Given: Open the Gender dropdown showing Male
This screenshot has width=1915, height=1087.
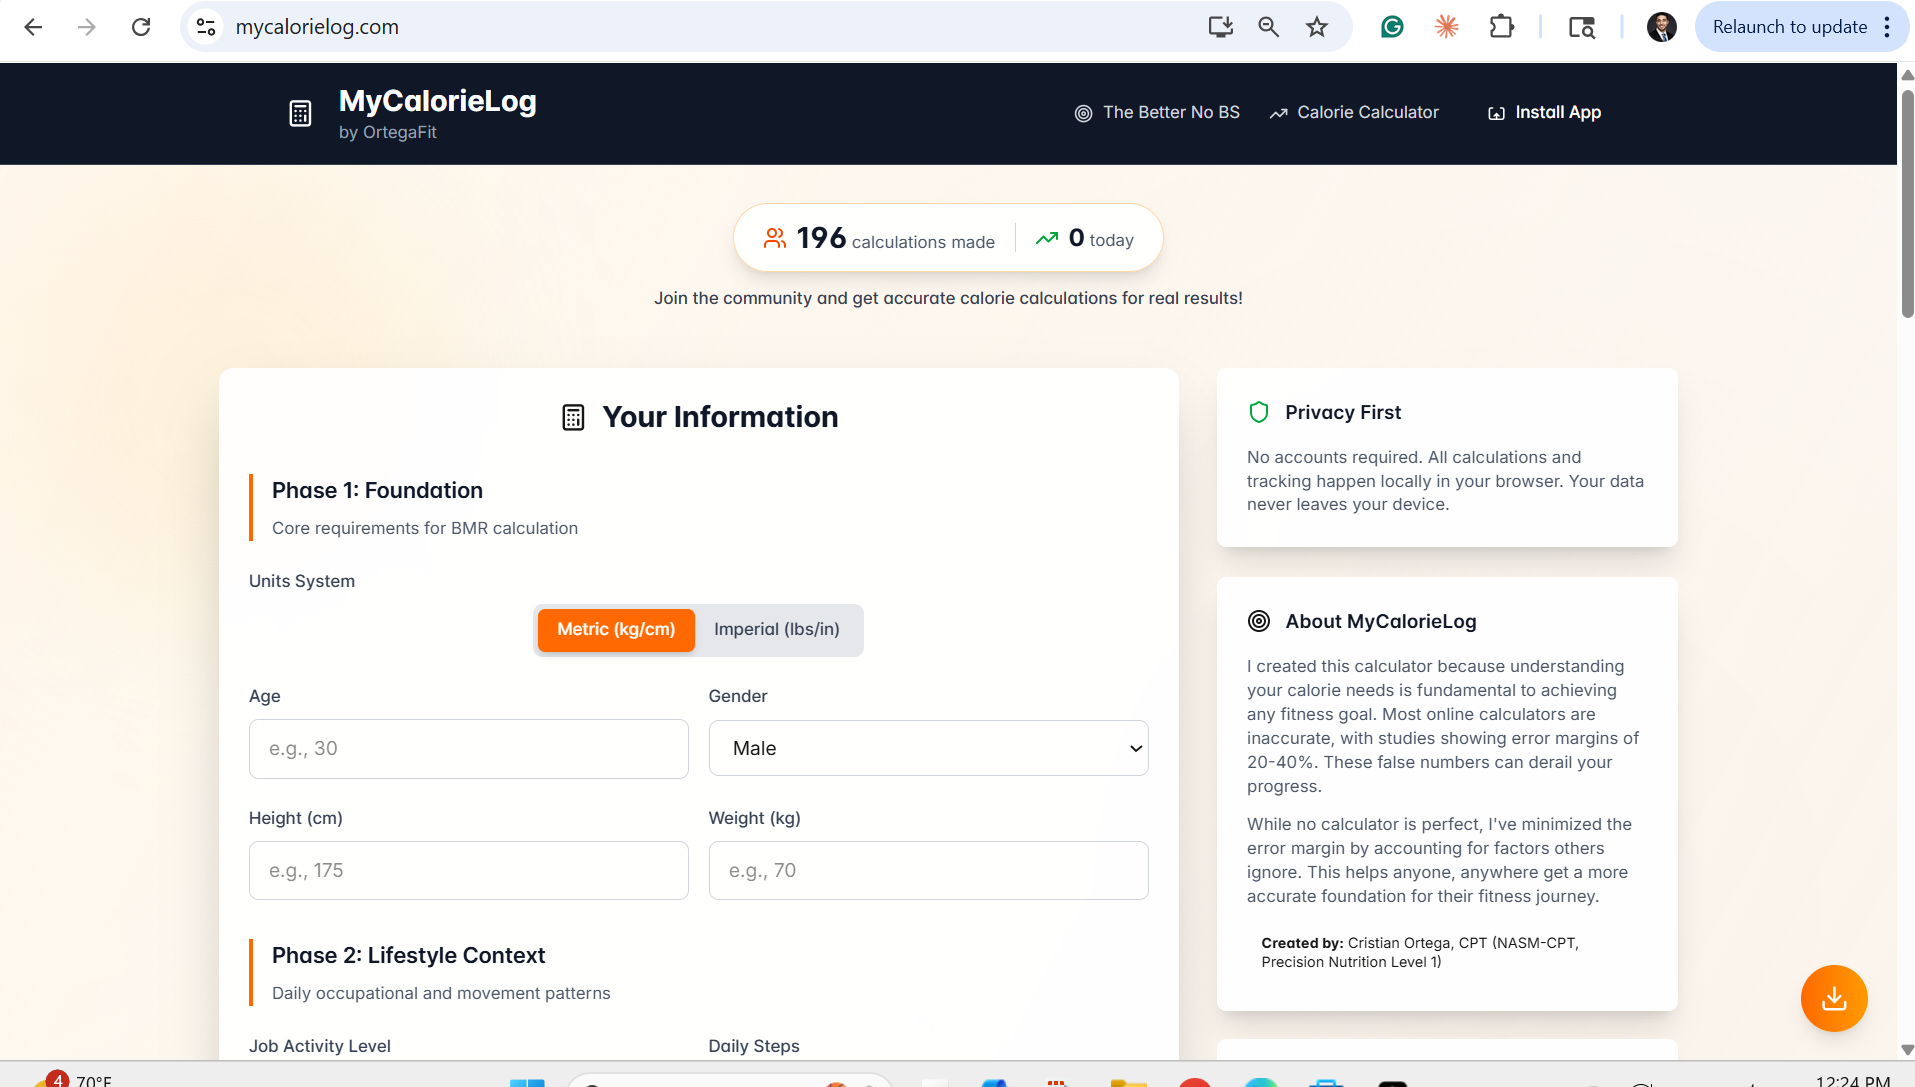Looking at the screenshot, I should 929,748.
